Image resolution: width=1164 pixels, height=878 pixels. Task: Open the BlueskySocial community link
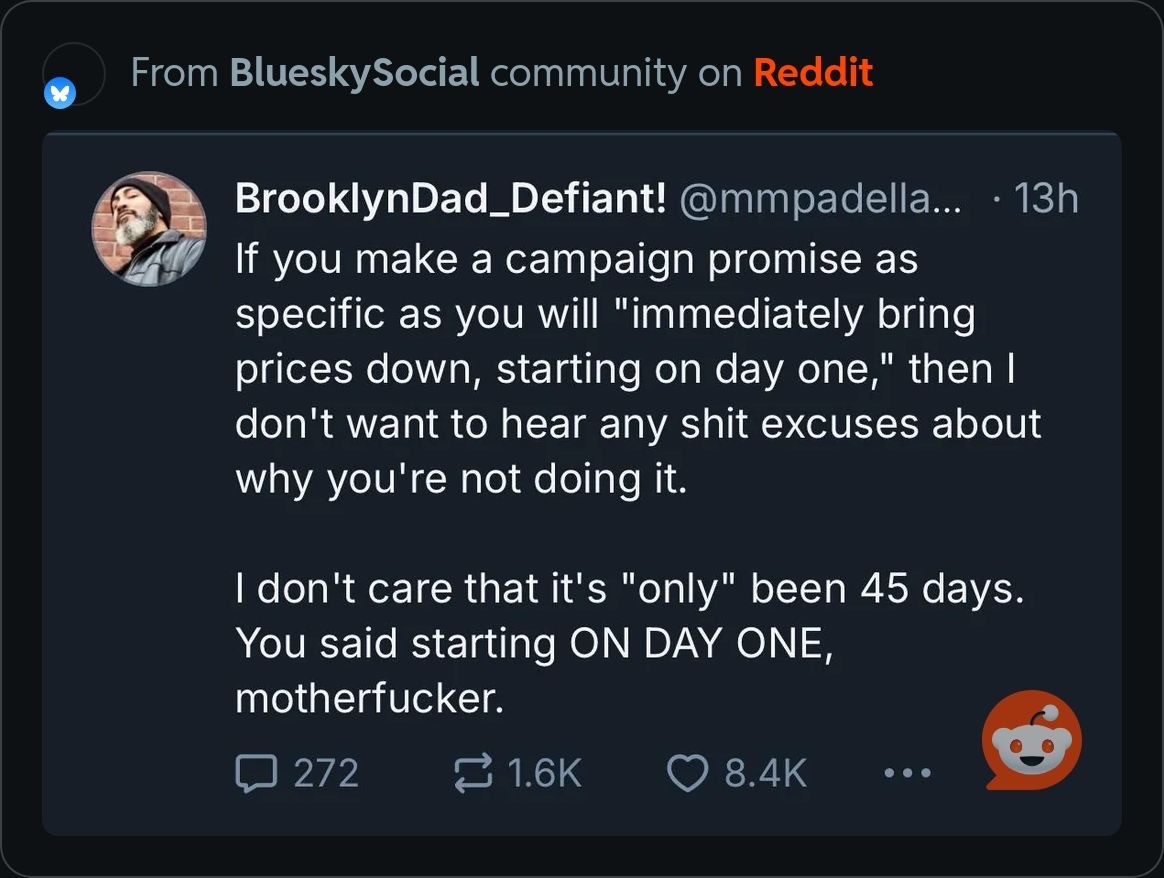coord(354,72)
